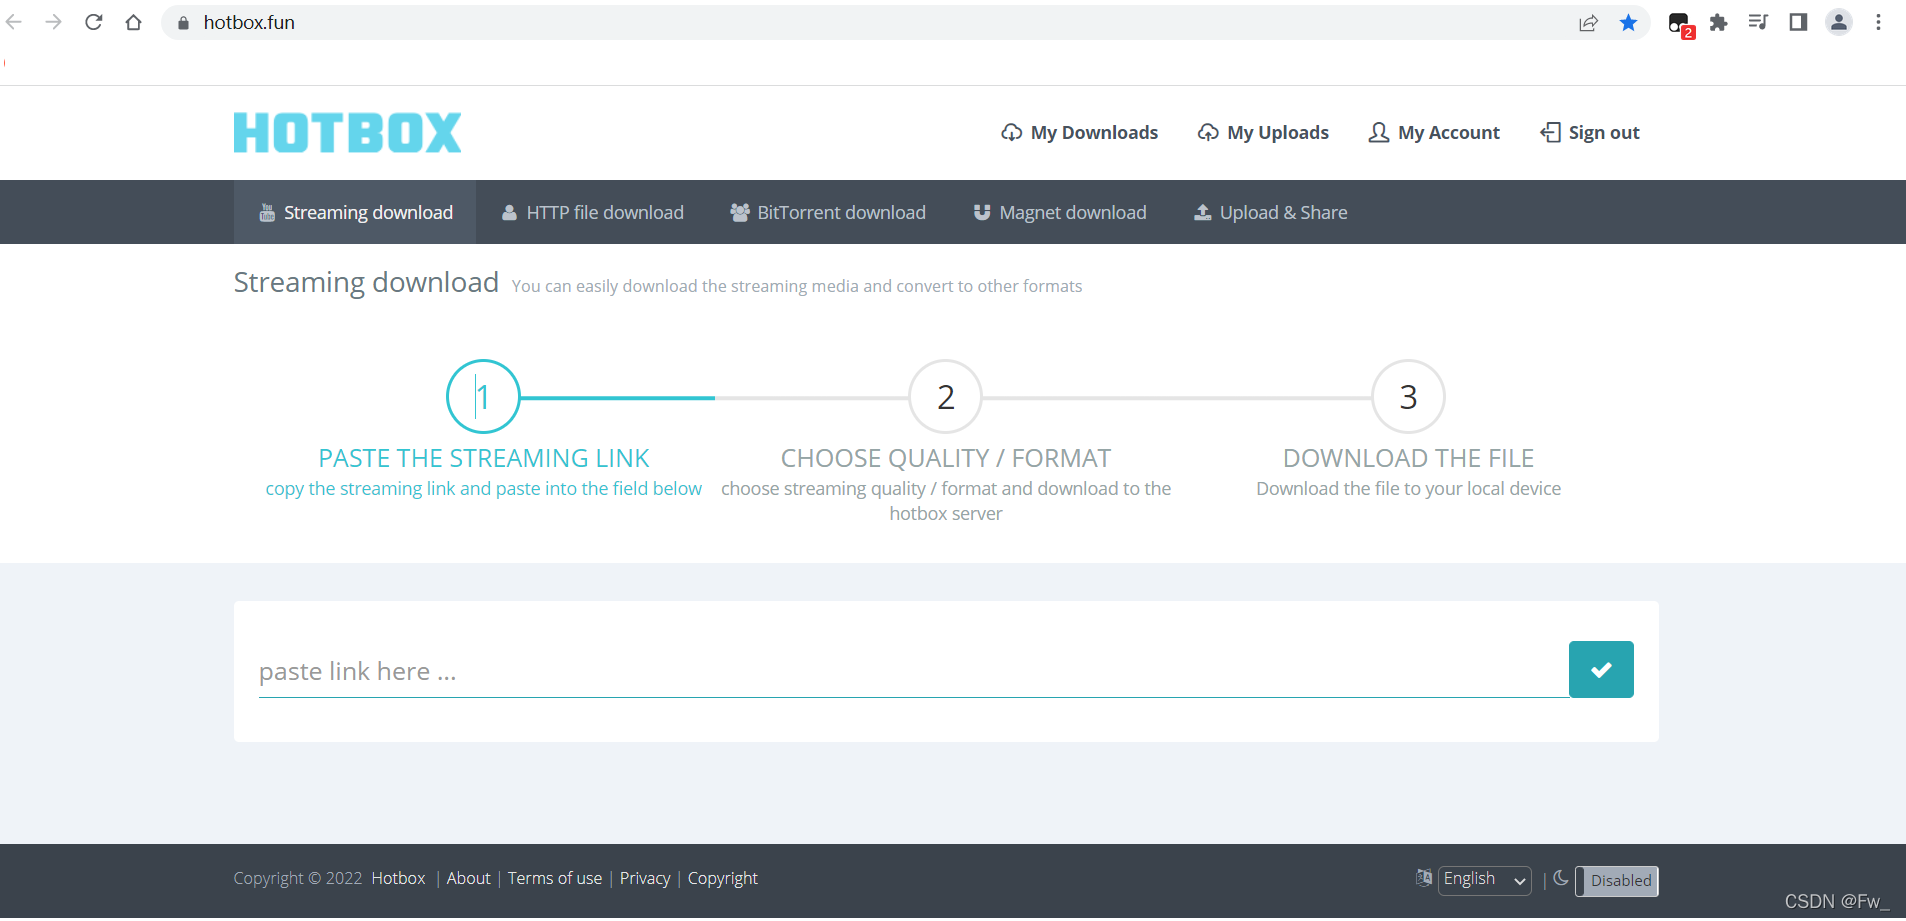This screenshot has width=1906, height=921.
Task: Toggle dark mode Disabled switch
Action: 1617,881
